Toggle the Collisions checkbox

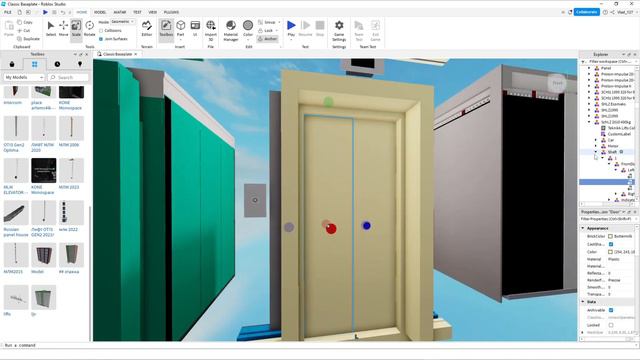click(x=101, y=31)
